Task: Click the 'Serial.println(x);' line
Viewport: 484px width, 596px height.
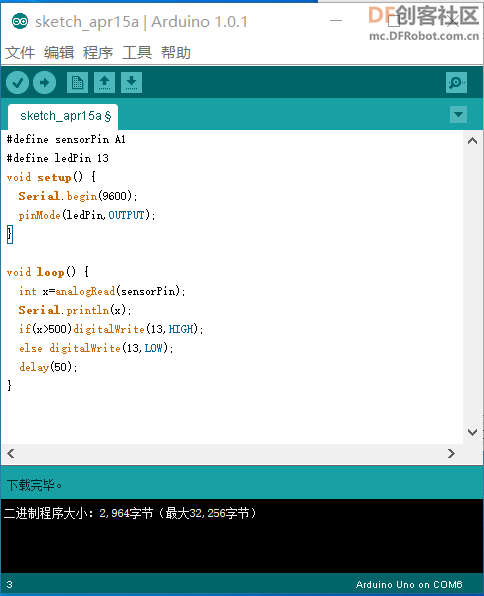Action: point(75,310)
